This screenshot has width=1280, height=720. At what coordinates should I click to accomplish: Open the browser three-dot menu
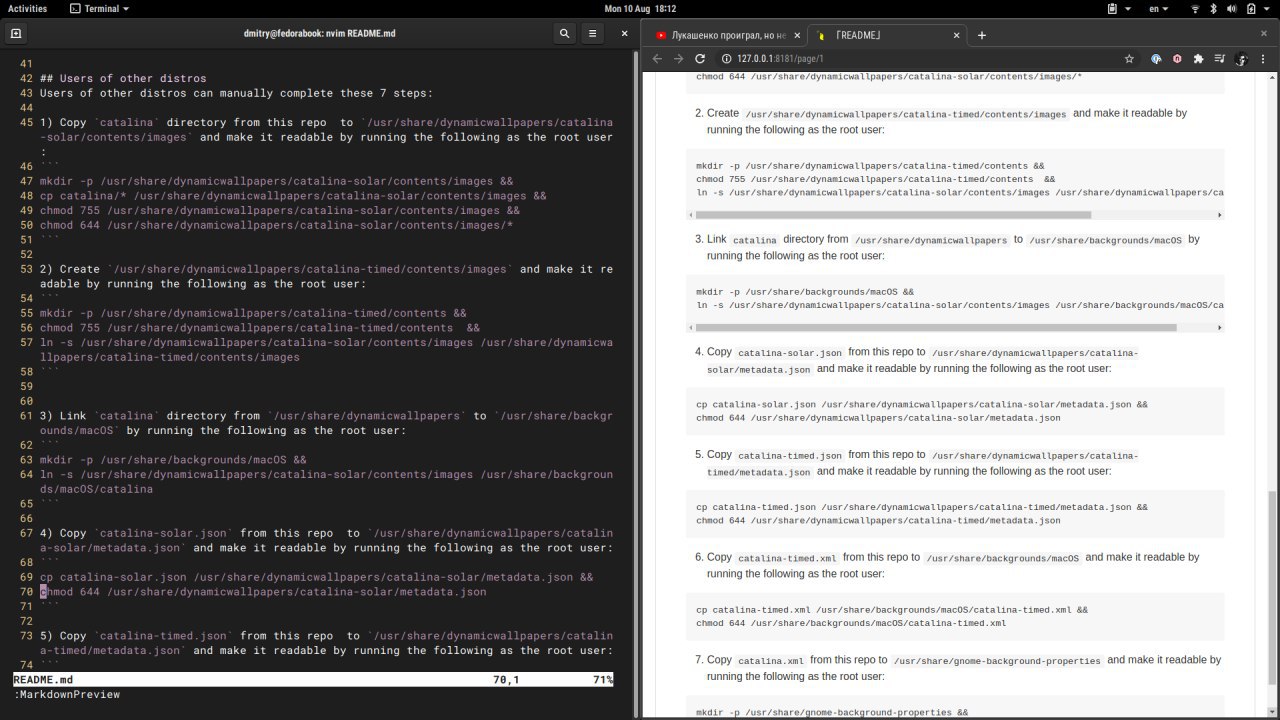click(1264, 58)
